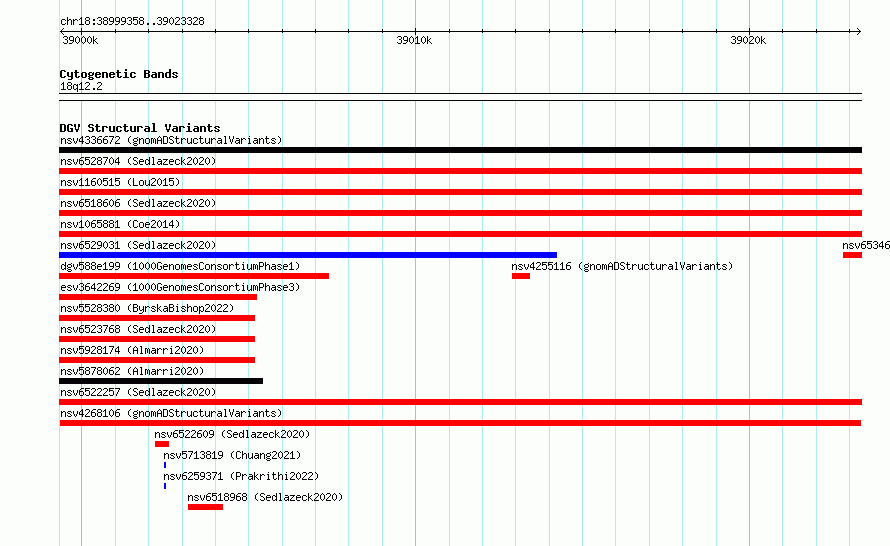Click the truncated nsv65346 label at right edge
Image resolution: width=890 pixels, height=546 pixels.
[x=866, y=245]
